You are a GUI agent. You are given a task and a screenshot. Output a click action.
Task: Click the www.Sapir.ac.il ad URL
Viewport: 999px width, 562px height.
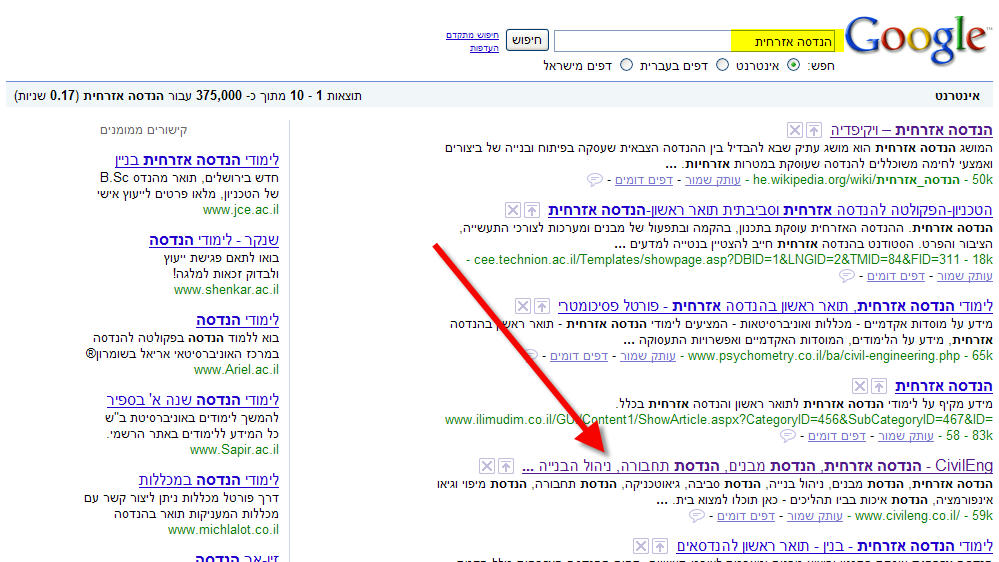(x=234, y=450)
